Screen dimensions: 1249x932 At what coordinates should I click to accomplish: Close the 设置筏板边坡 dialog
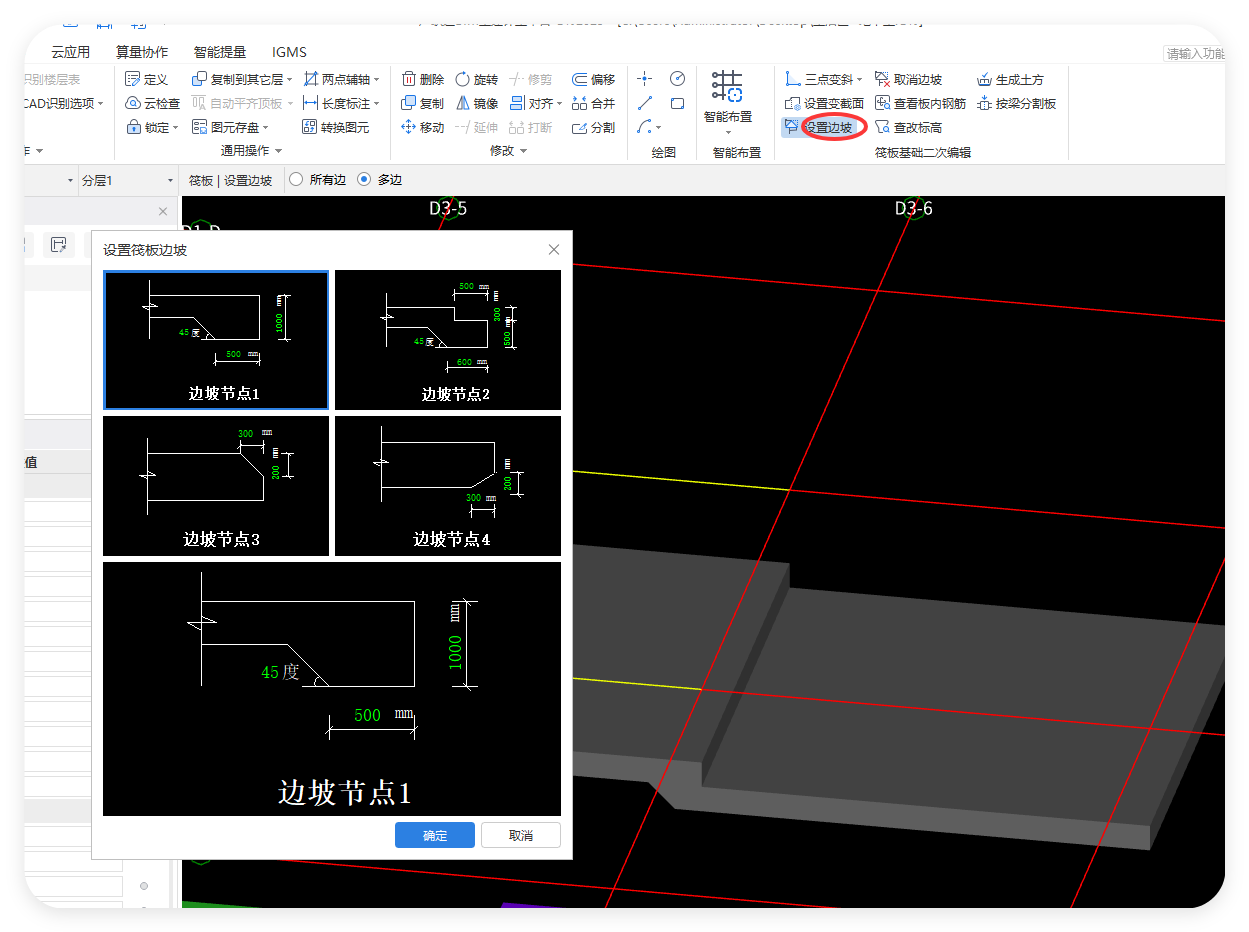(x=554, y=250)
